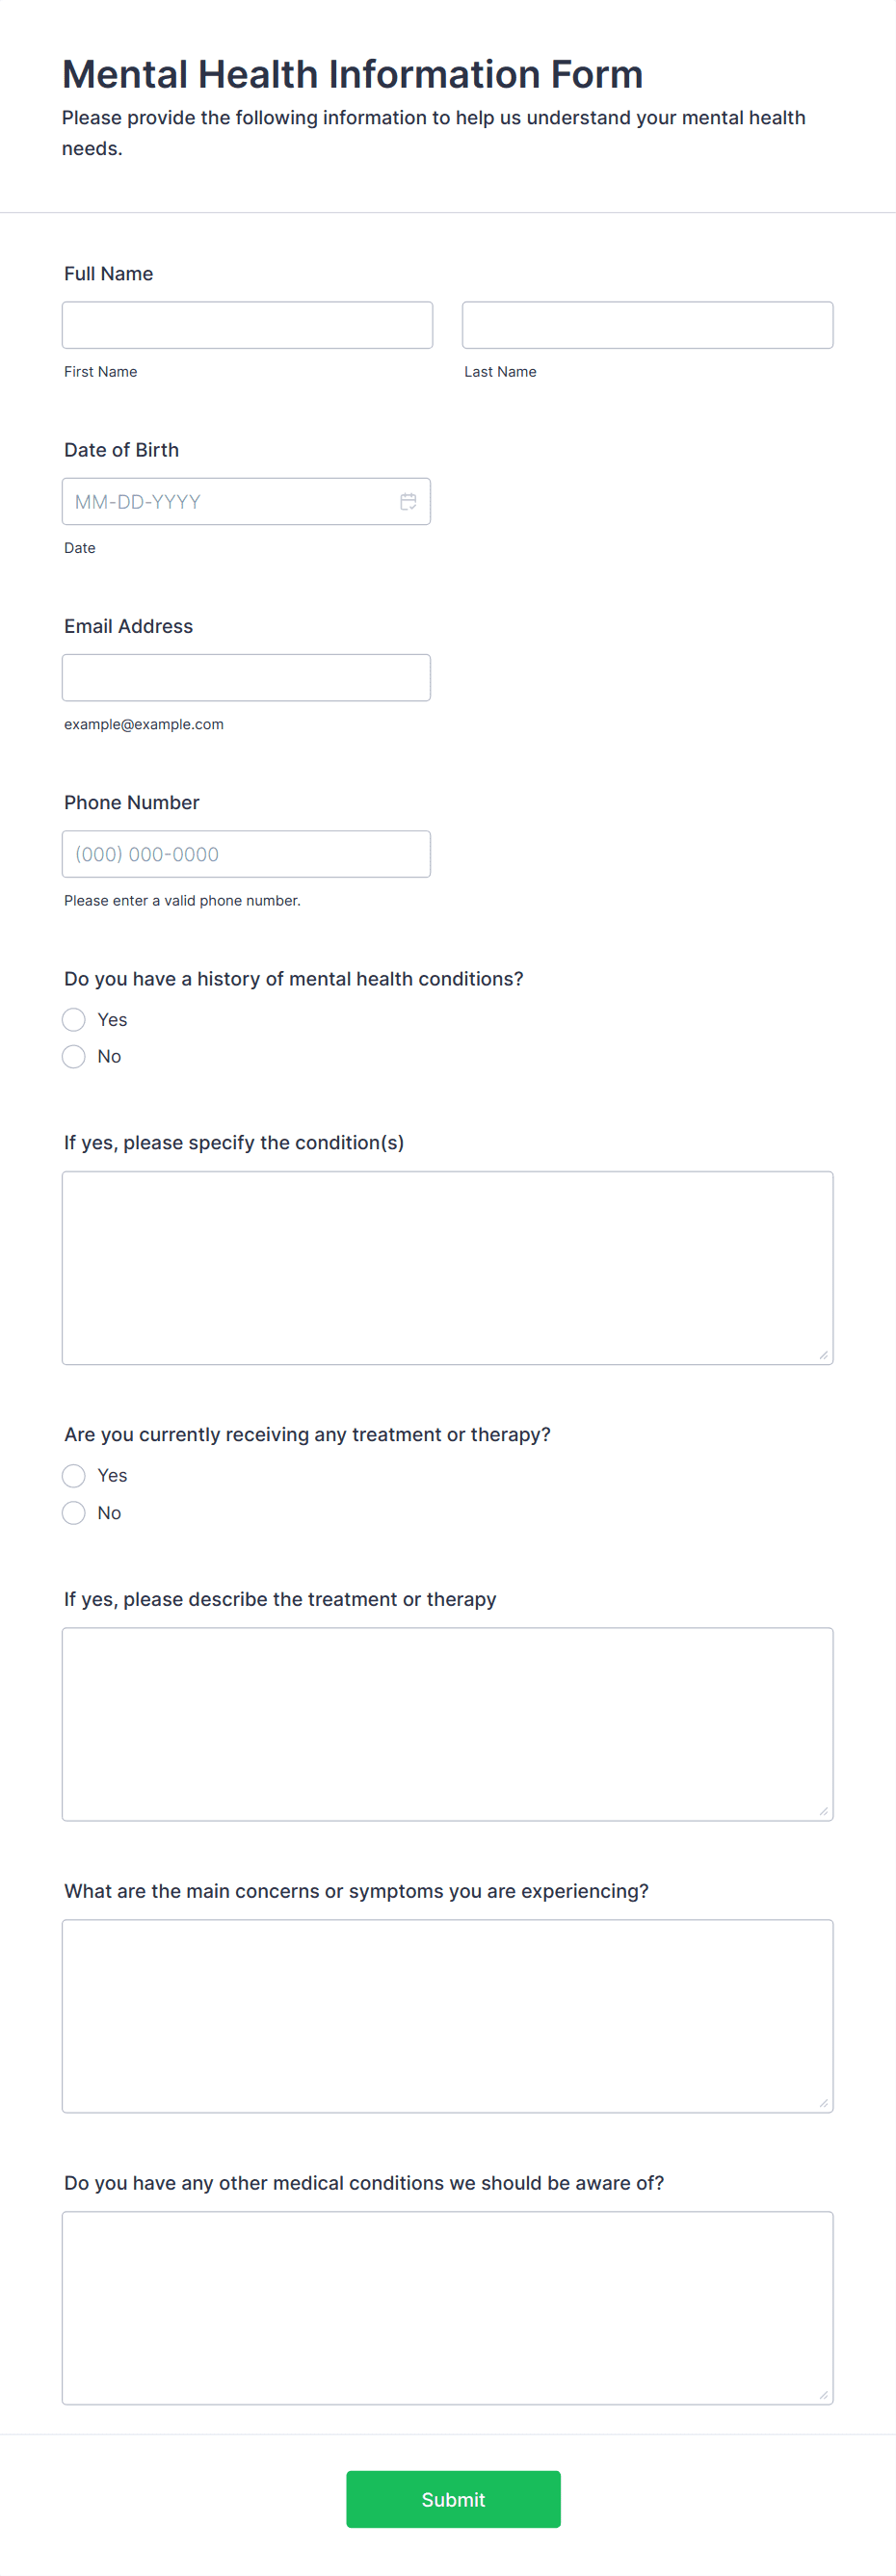Viewport: 896px width, 2576px height.
Task: Click the other medical conditions textarea
Action: click(x=447, y=2308)
